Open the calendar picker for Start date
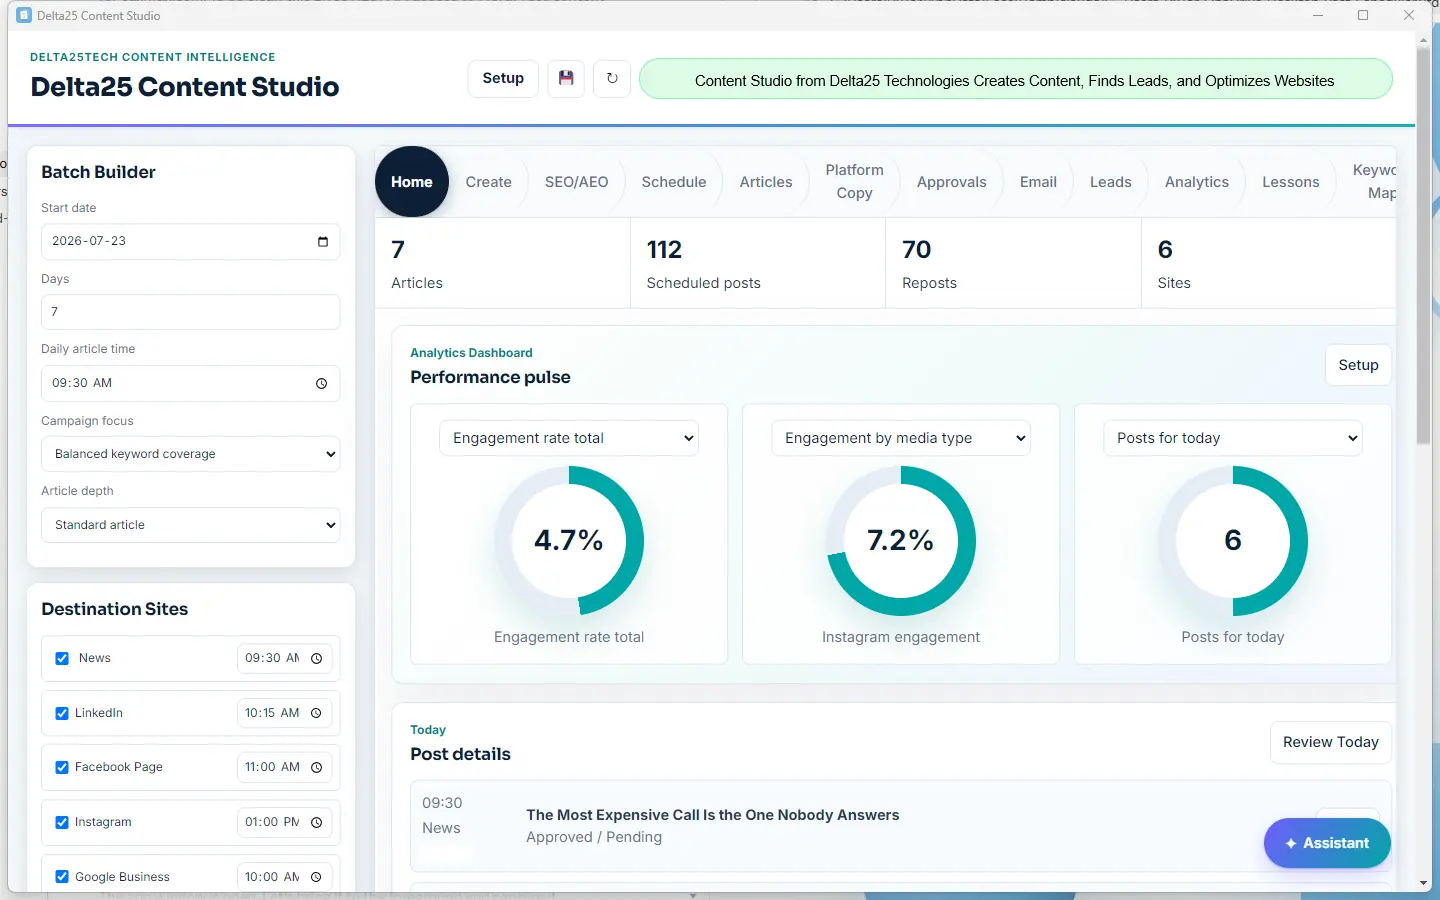1440x900 pixels. point(322,242)
